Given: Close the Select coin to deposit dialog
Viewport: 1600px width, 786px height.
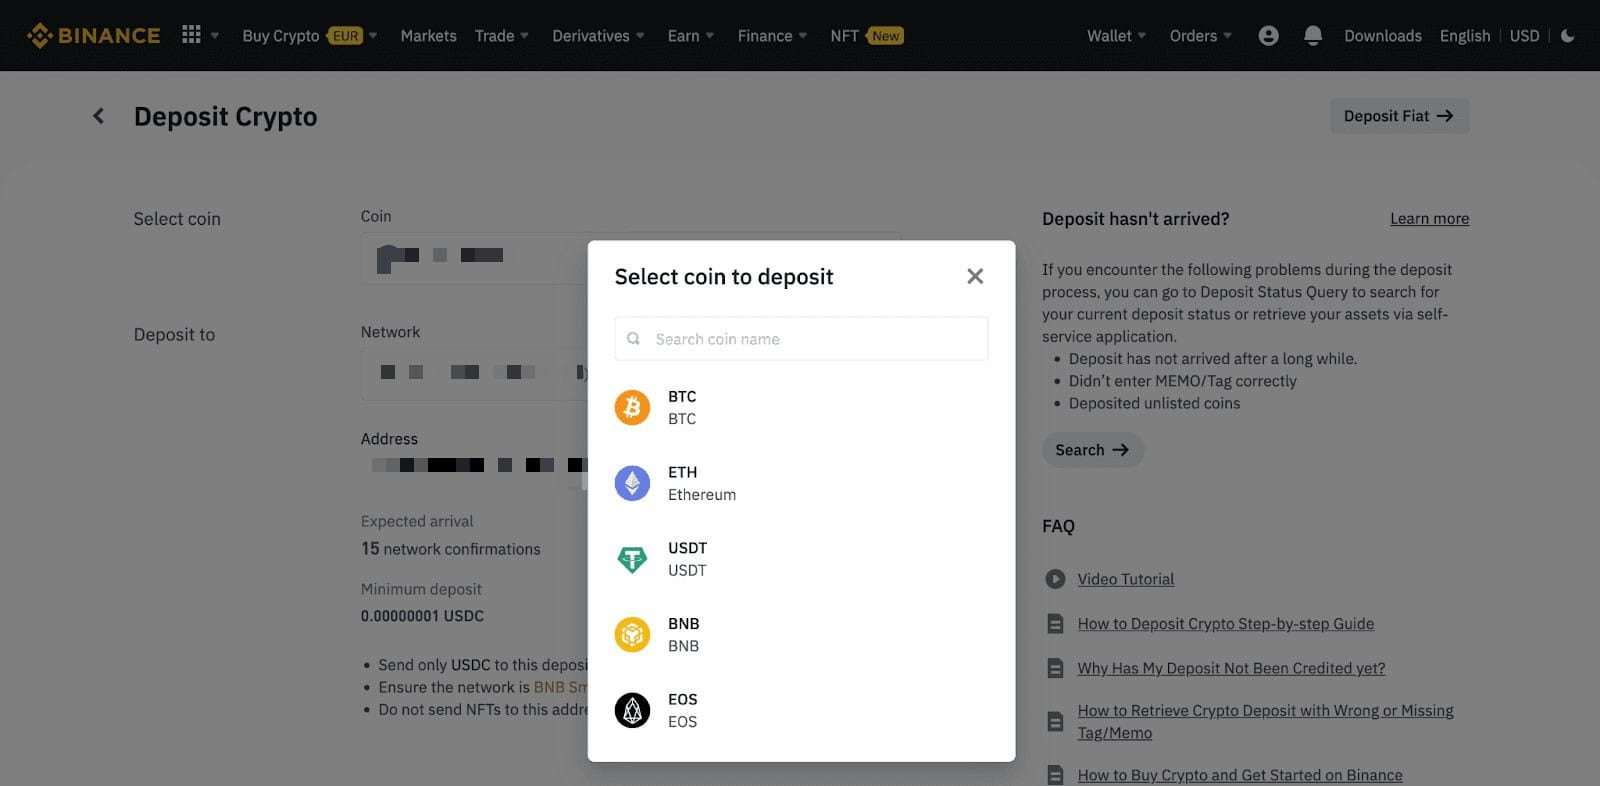Looking at the screenshot, I should [x=975, y=276].
